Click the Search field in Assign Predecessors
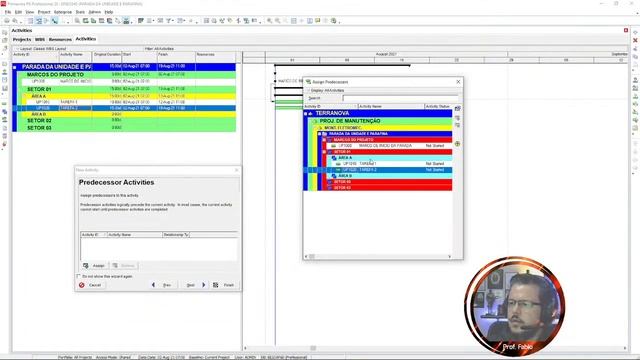640x360 pixels. pos(400,98)
